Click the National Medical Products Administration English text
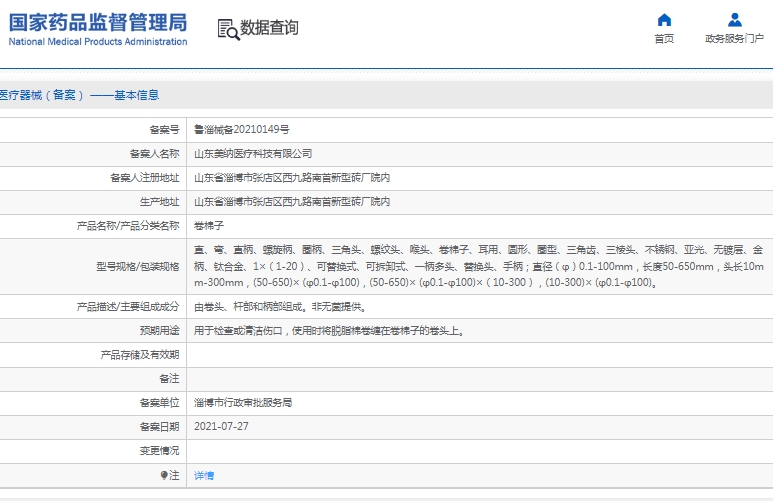 98,42
